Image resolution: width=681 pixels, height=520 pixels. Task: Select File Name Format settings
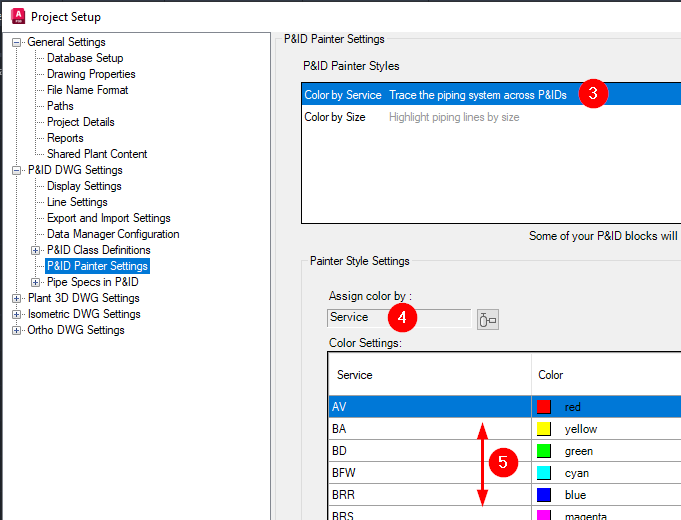[x=87, y=90]
